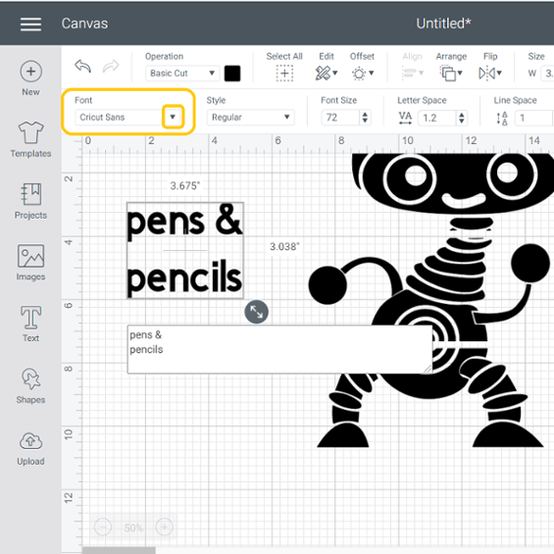Click inside the text edit box

point(279,349)
